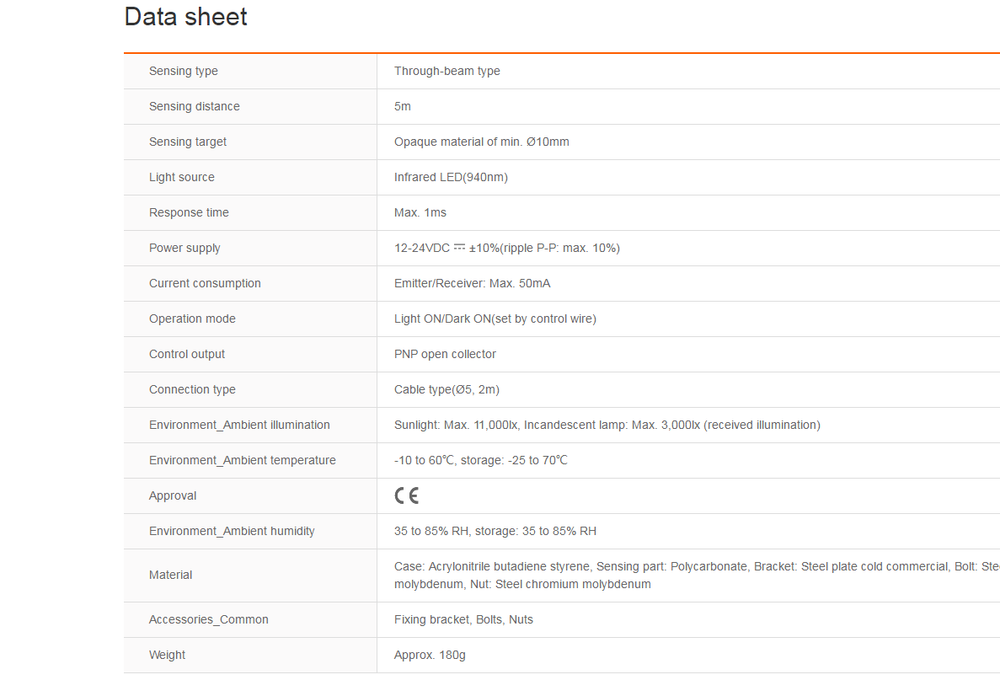Click the CE approval mark icon

pos(406,496)
